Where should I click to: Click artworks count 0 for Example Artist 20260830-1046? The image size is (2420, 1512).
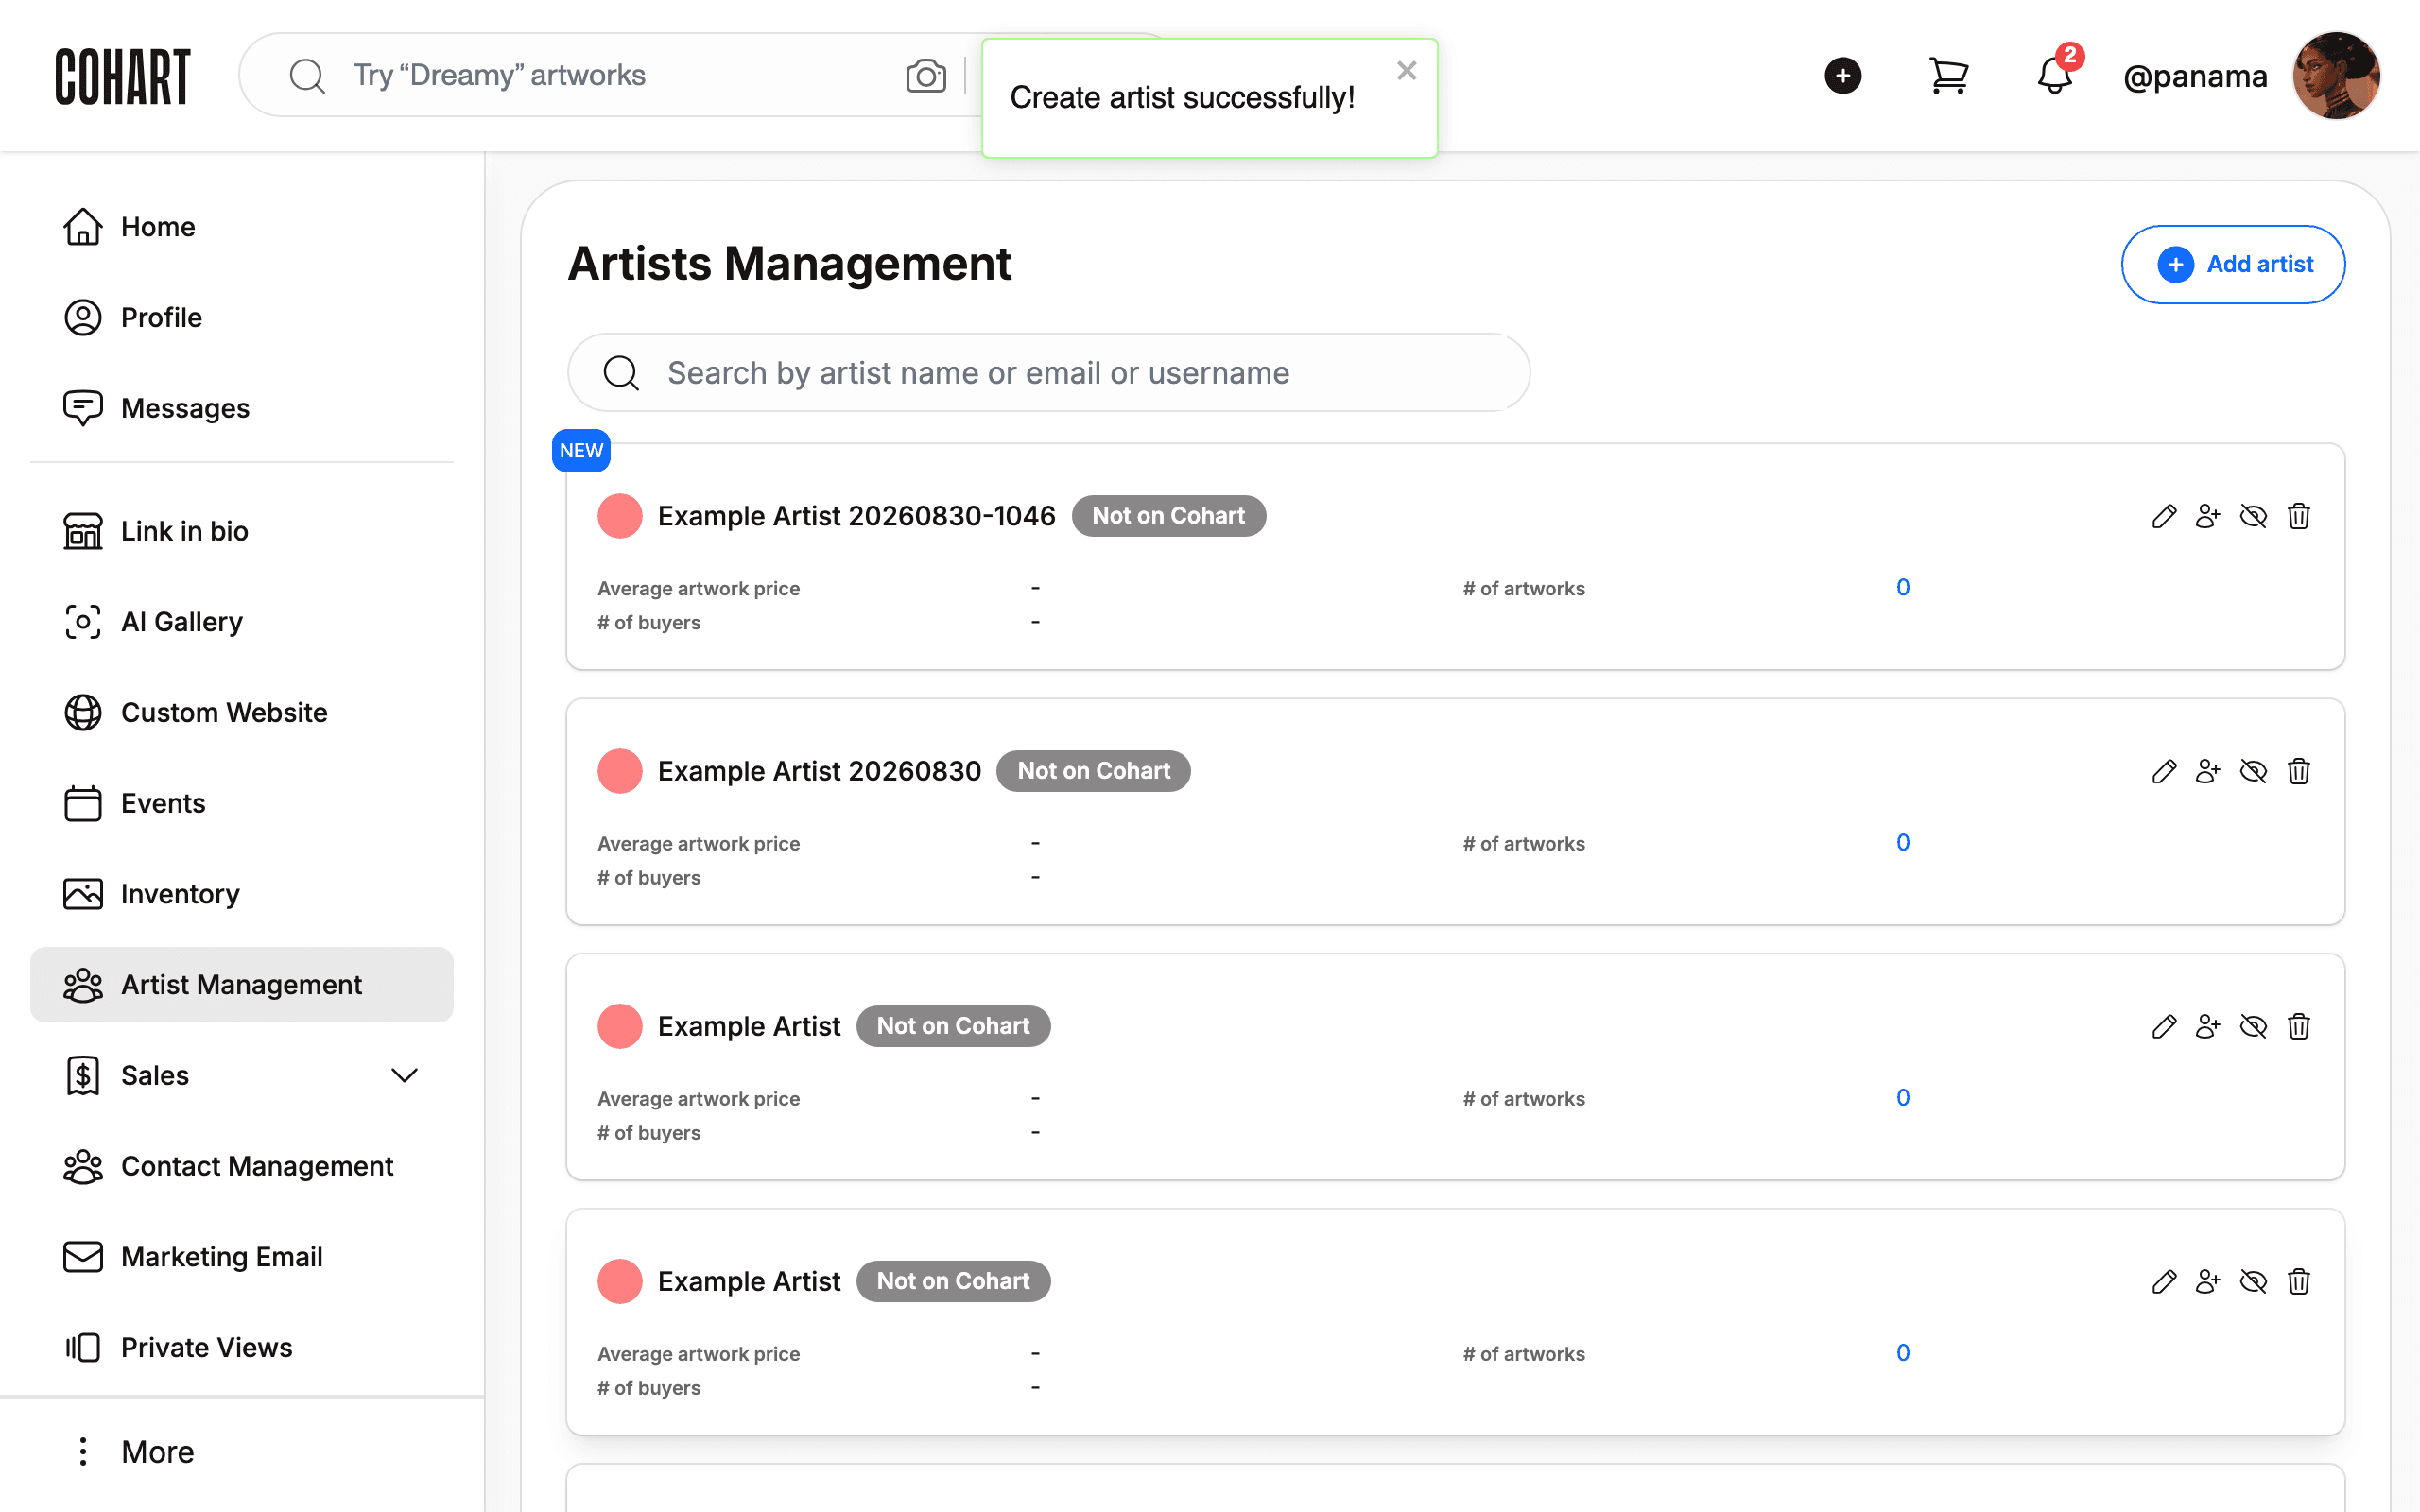pos(1902,587)
